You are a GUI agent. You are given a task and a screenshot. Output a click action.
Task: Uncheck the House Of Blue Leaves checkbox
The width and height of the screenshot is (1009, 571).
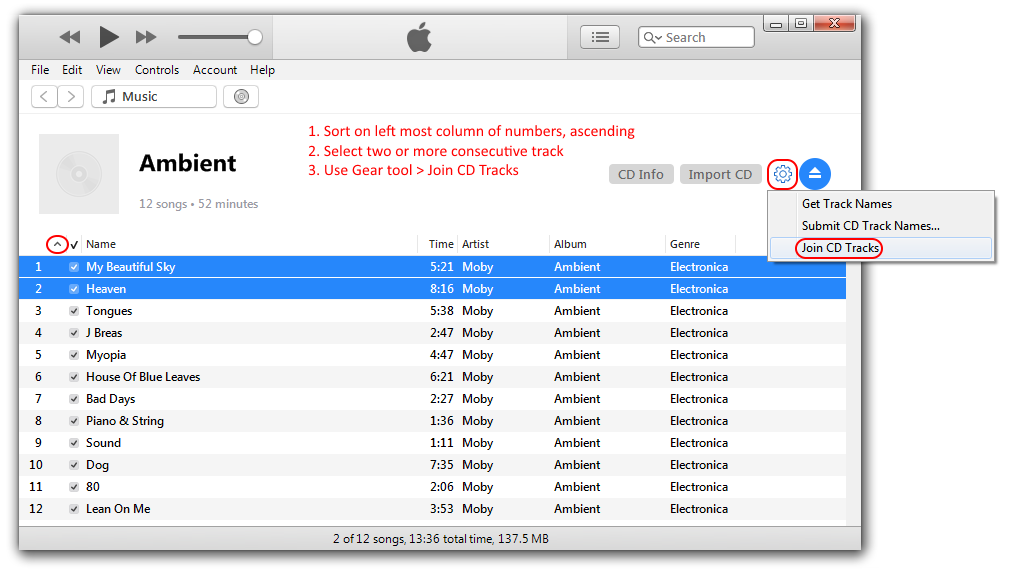pos(74,377)
